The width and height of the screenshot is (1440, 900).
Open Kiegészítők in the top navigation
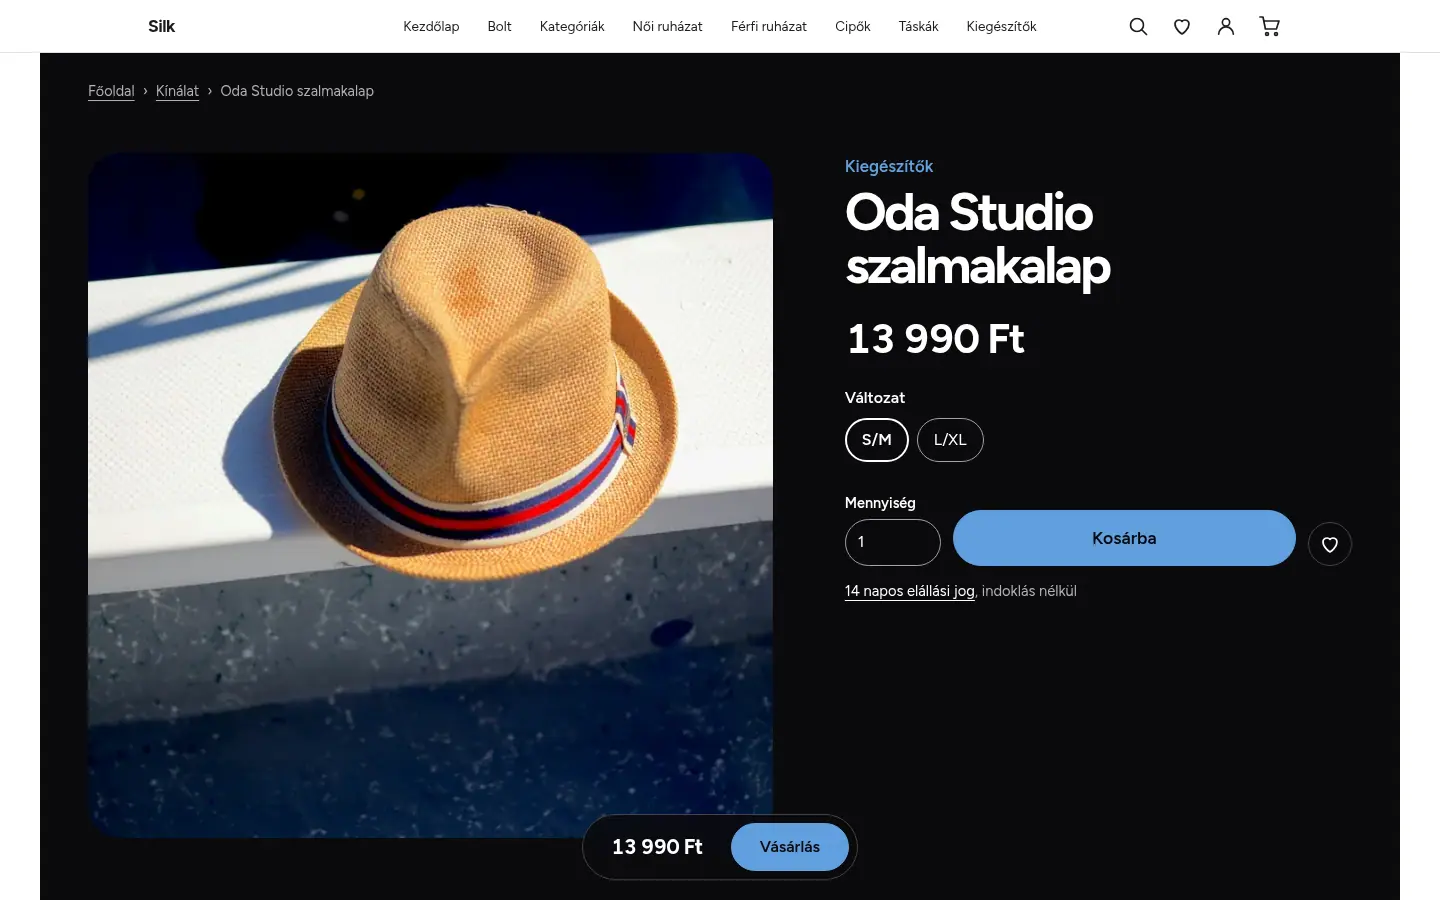1001,27
